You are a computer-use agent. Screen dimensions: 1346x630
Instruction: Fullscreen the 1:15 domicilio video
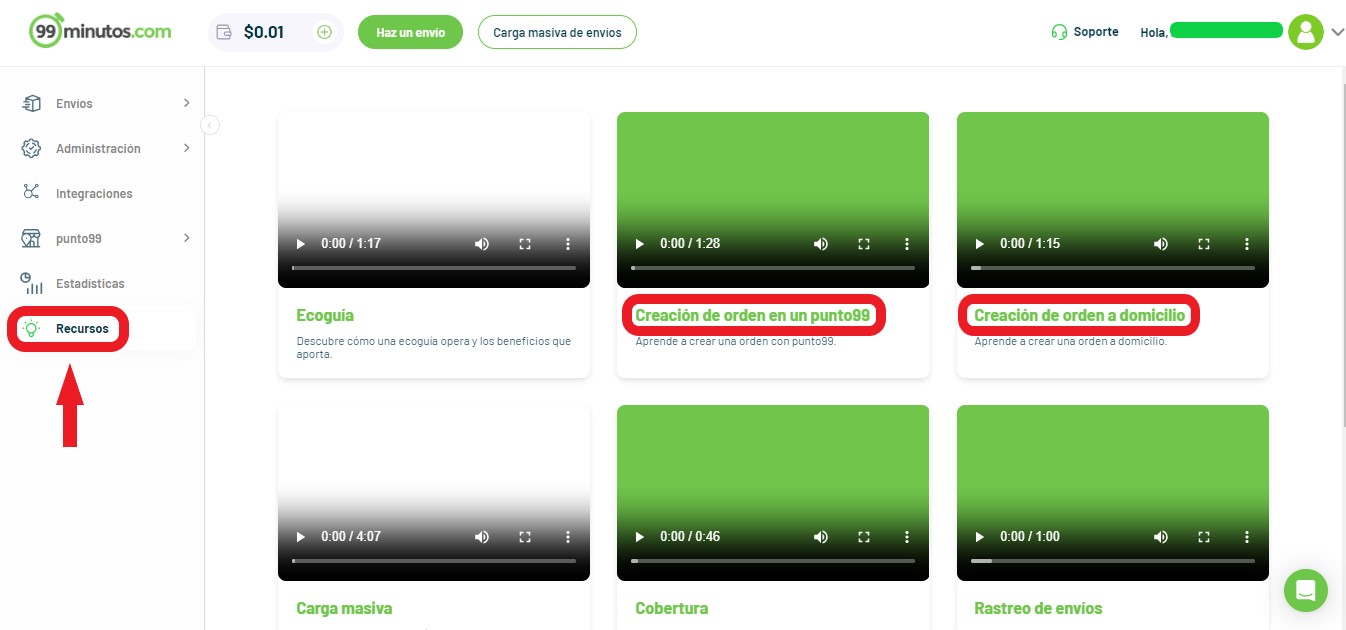point(1204,243)
